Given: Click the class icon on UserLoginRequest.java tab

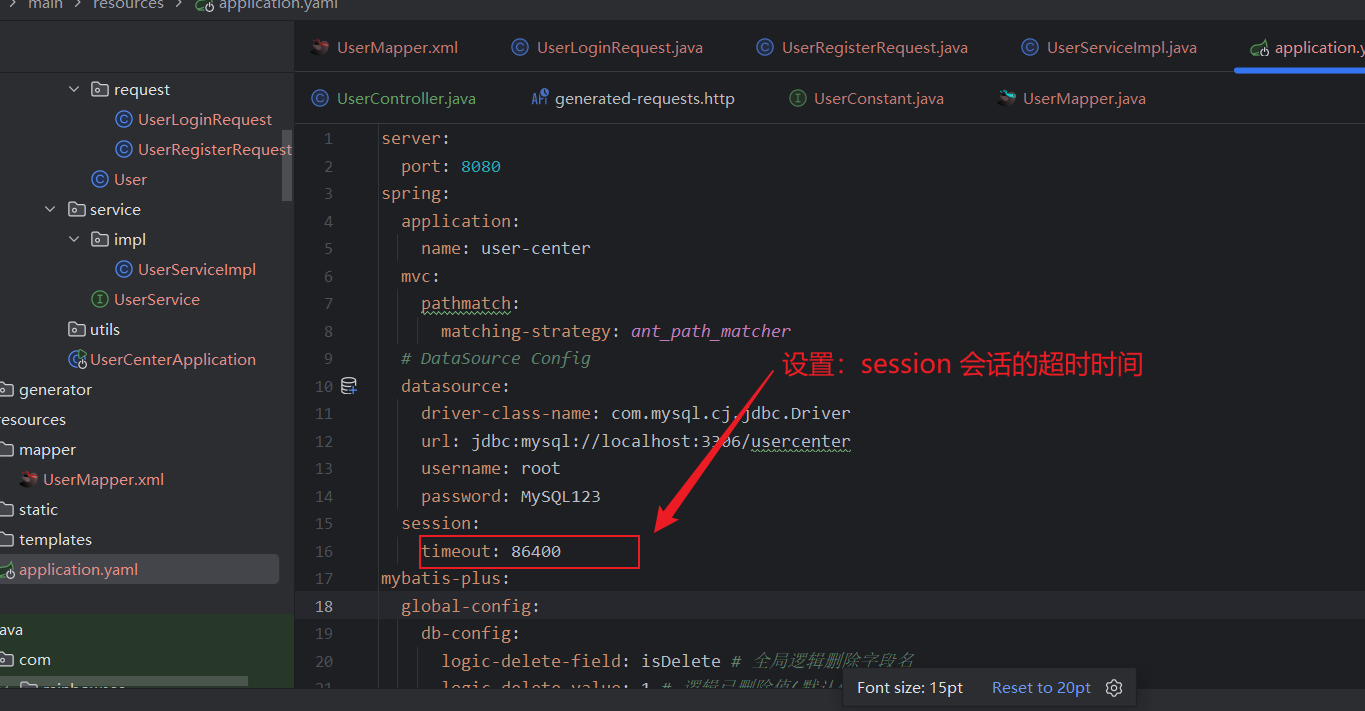Looking at the screenshot, I should click(x=520, y=47).
